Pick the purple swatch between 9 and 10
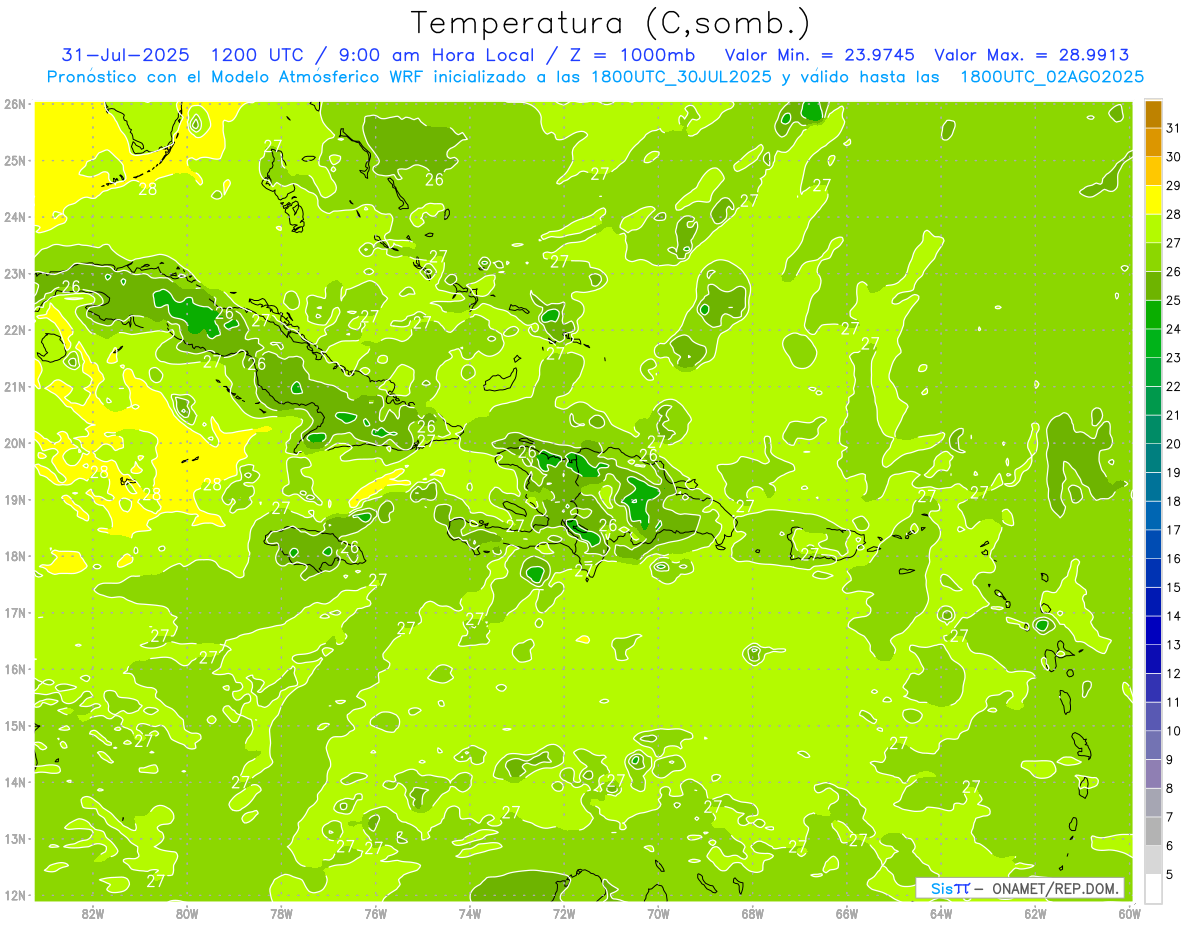 click(1153, 745)
